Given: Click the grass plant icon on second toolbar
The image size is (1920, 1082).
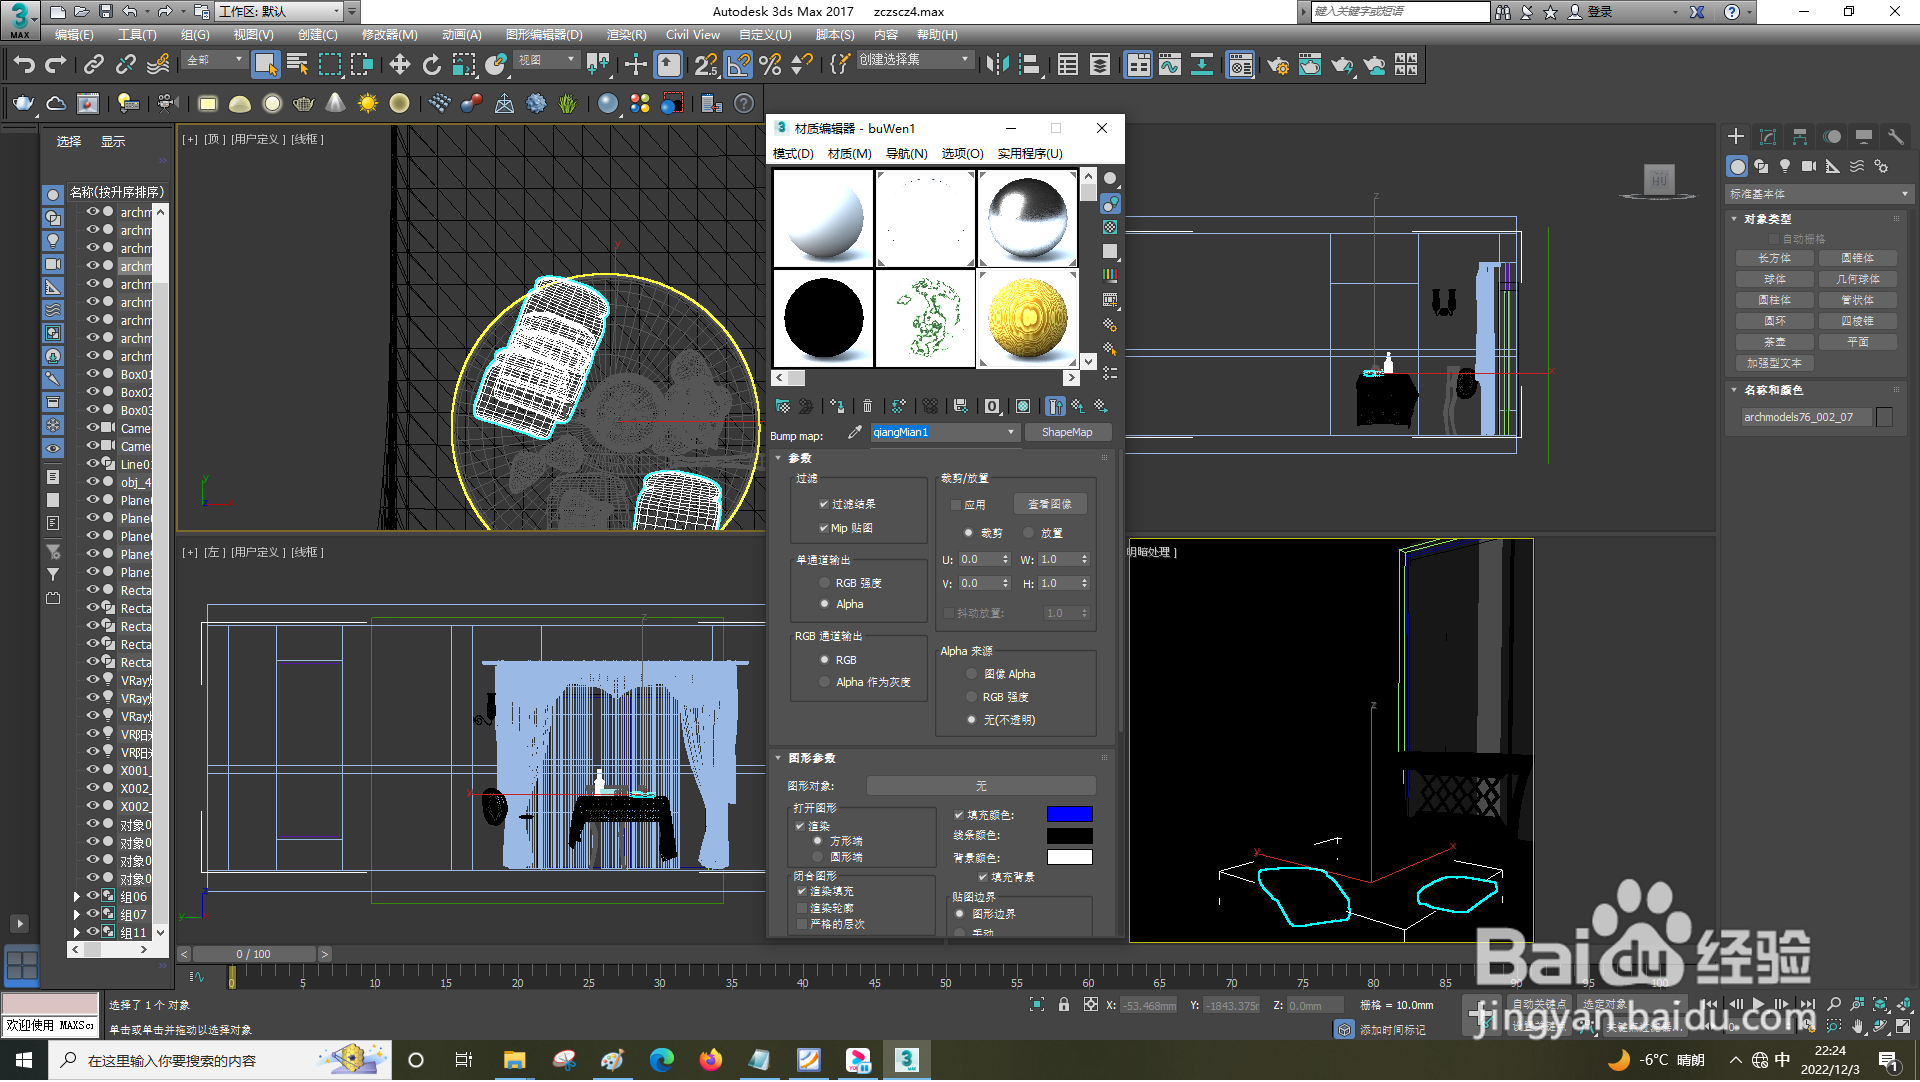Looking at the screenshot, I should point(568,103).
